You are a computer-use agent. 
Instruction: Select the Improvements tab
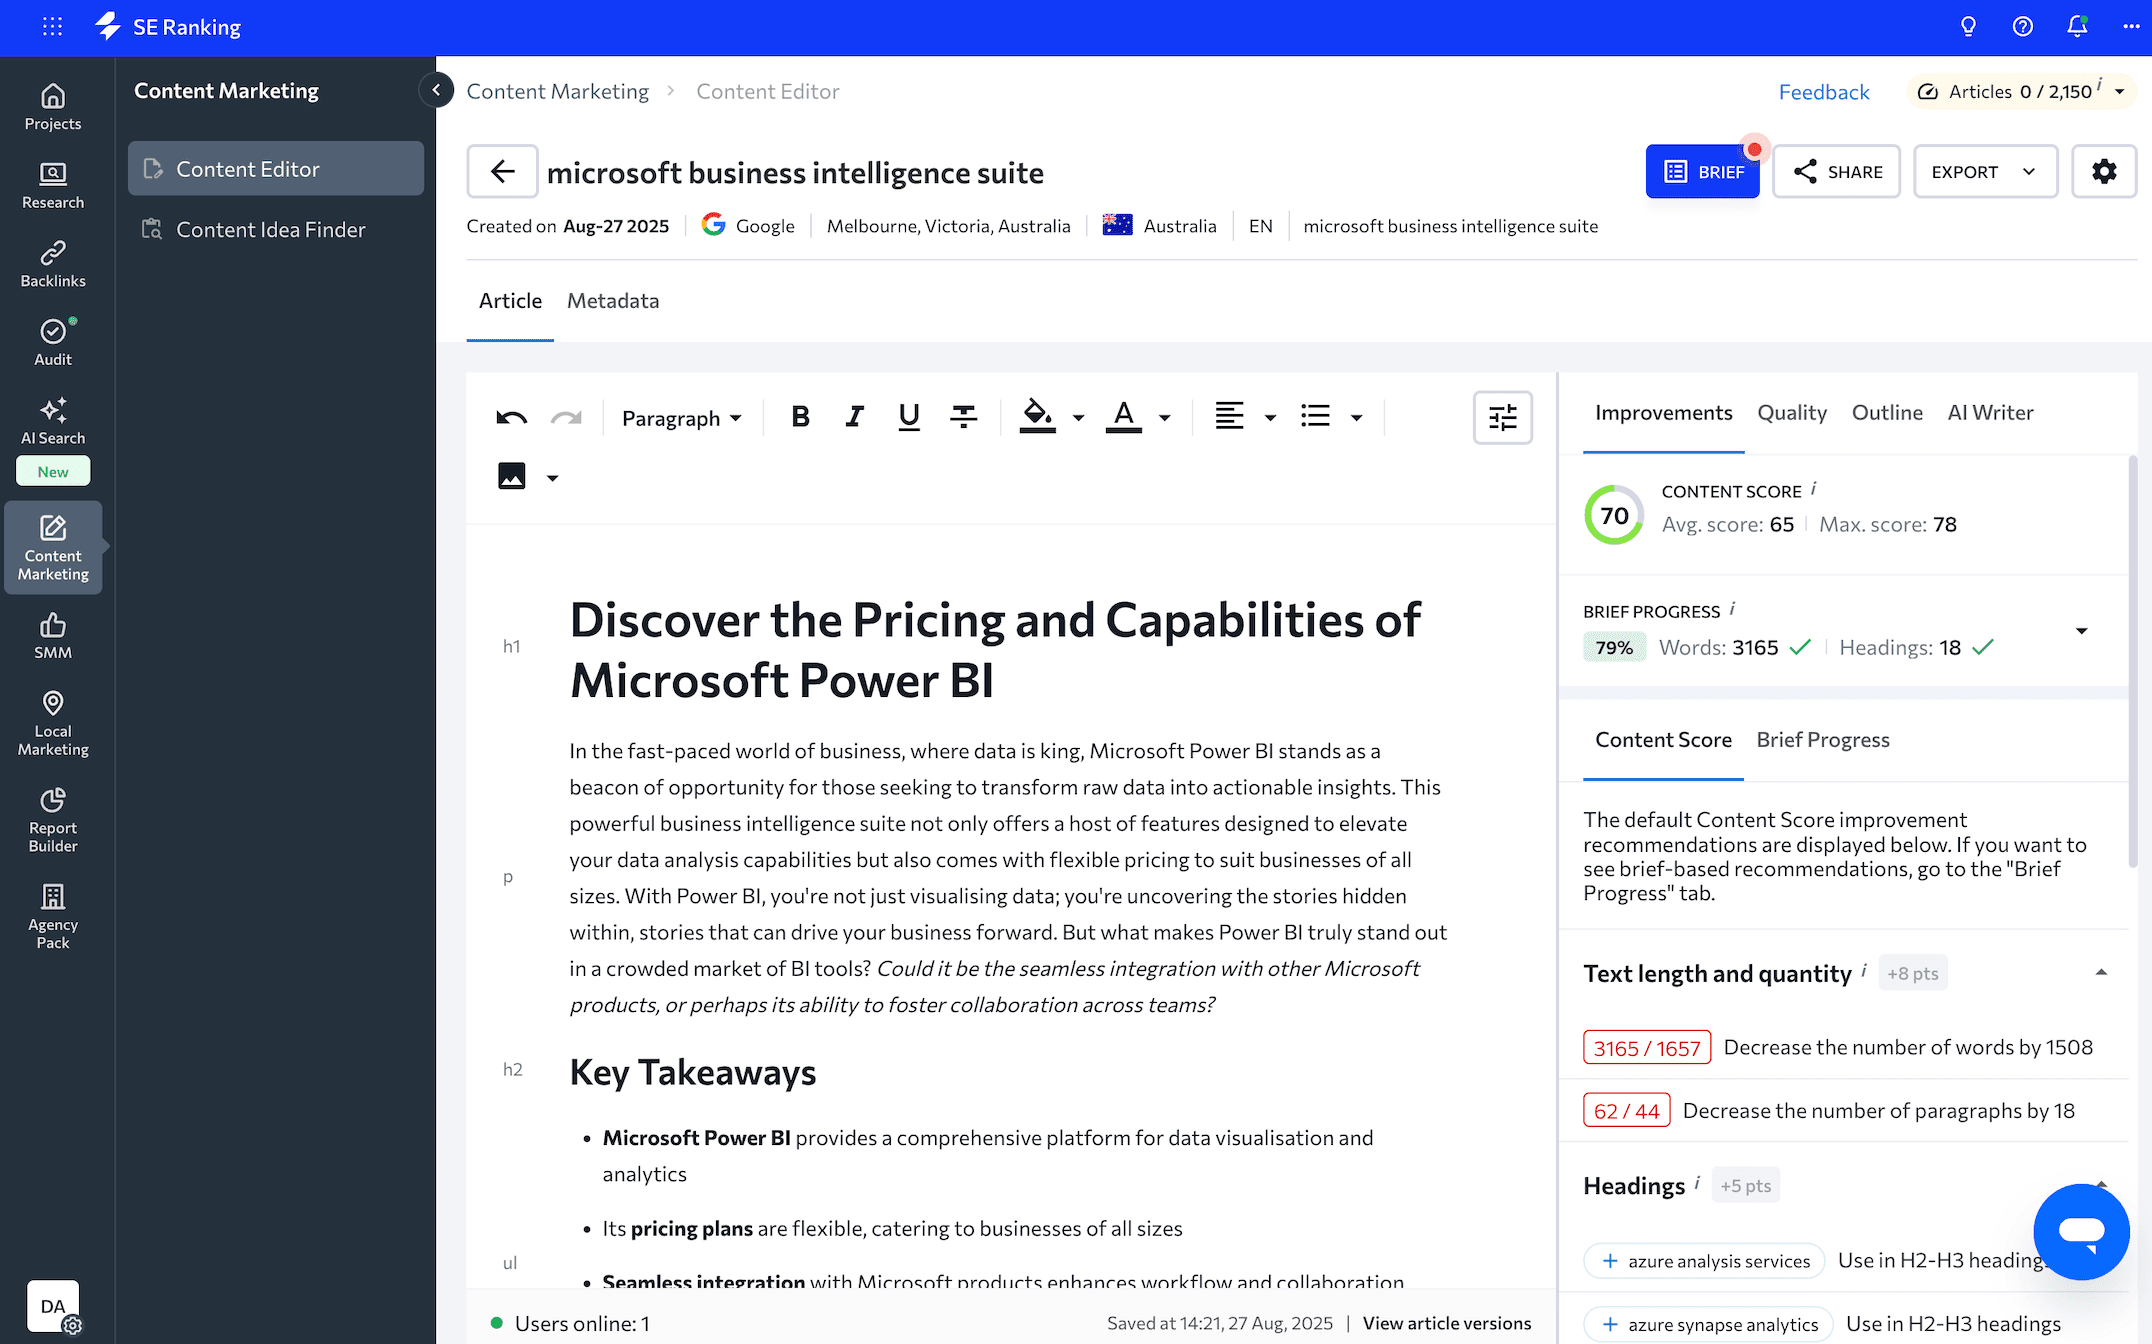point(1663,412)
